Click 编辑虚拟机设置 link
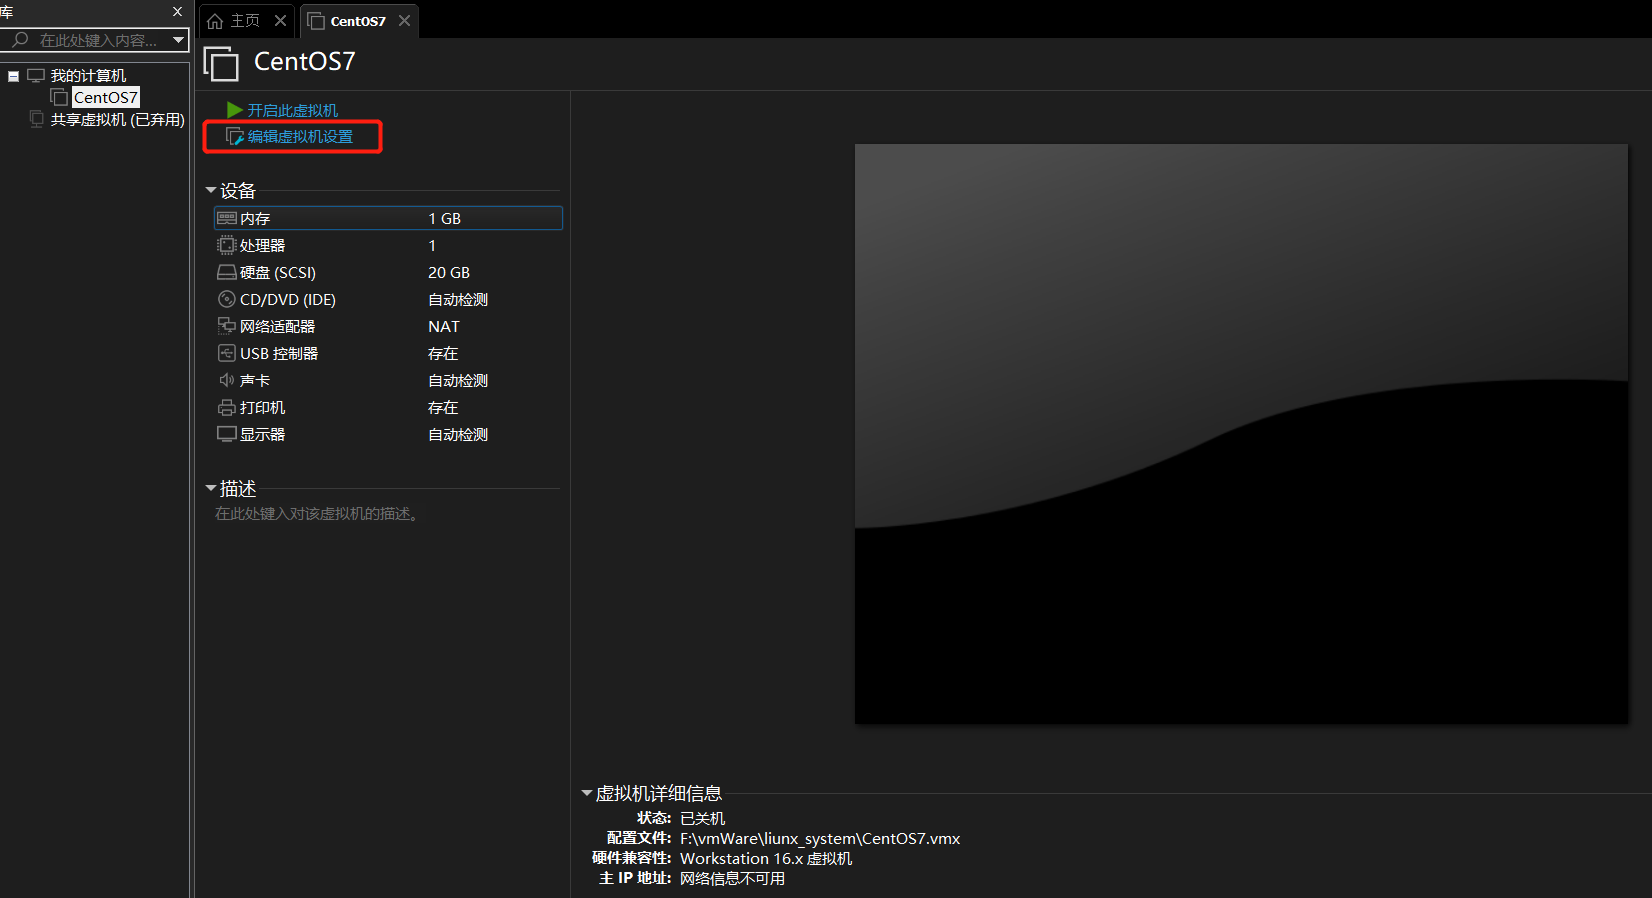 [300, 136]
